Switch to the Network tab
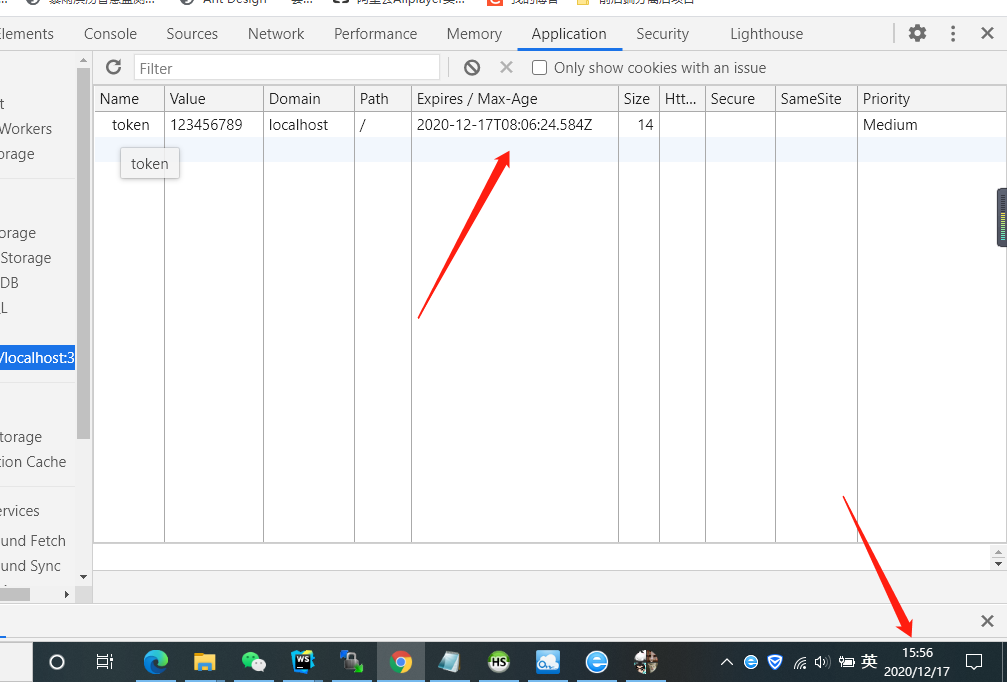Image resolution: width=1007 pixels, height=682 pixels. [276, 33]
